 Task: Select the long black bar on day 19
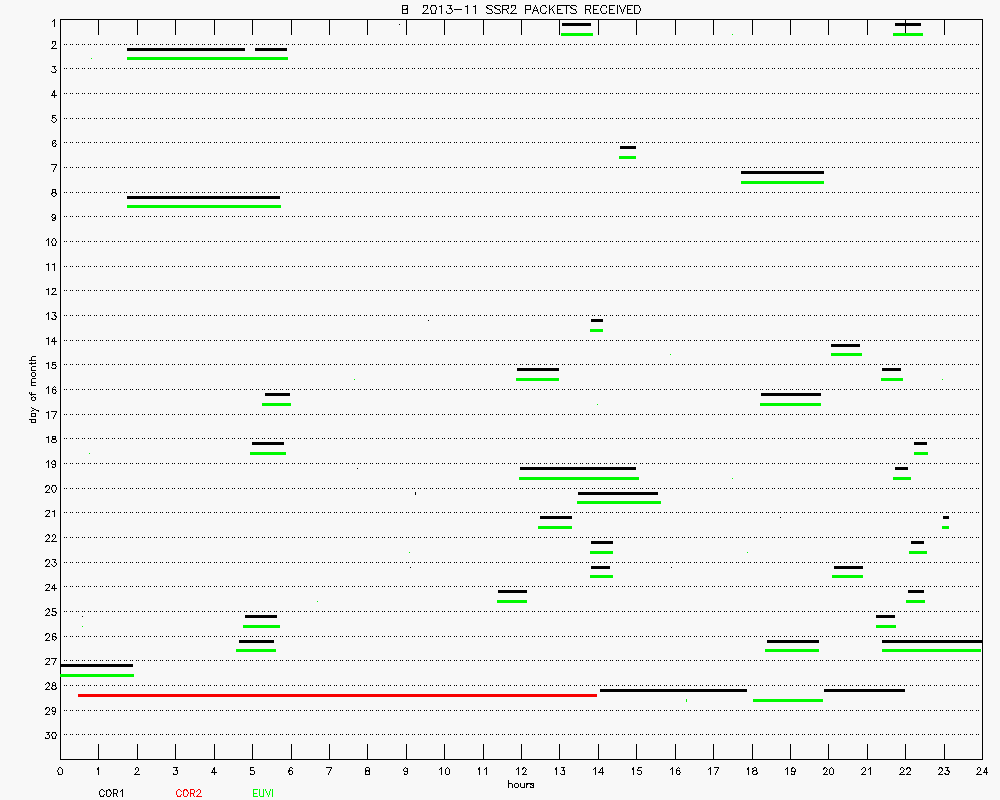pos(577,469)
